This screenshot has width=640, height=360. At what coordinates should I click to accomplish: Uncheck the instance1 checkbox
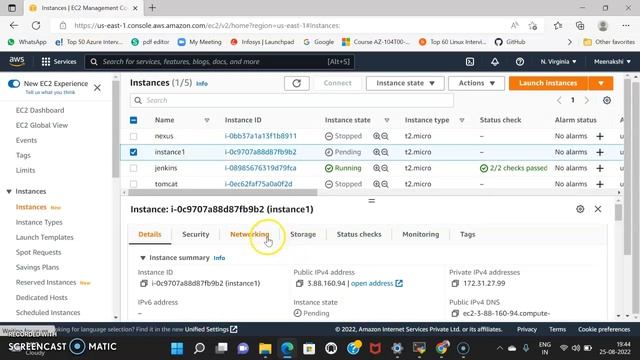pyautogui.click(x=133, y=152)
